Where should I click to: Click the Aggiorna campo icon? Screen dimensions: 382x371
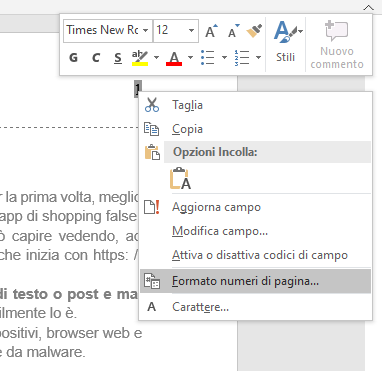[x=152, y=207]
